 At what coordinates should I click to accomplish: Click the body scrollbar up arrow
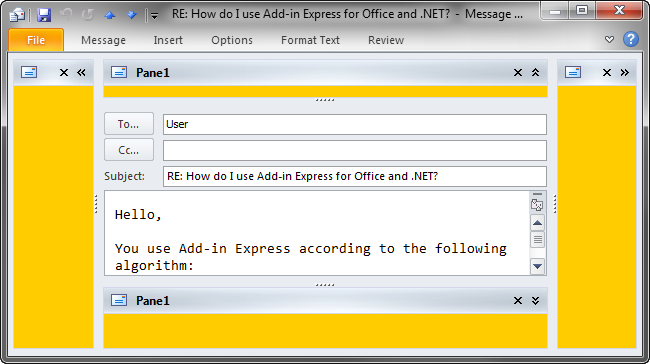pyautogui.click(x=538, y=223)
